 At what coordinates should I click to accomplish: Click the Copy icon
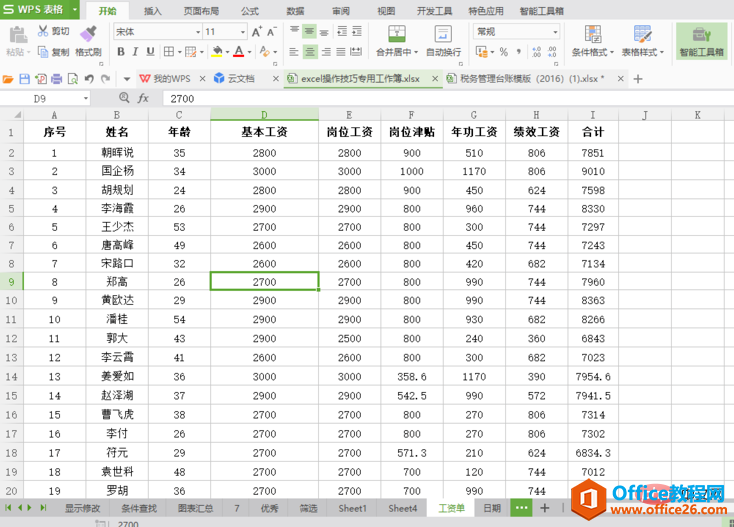(x=43, y=51)
